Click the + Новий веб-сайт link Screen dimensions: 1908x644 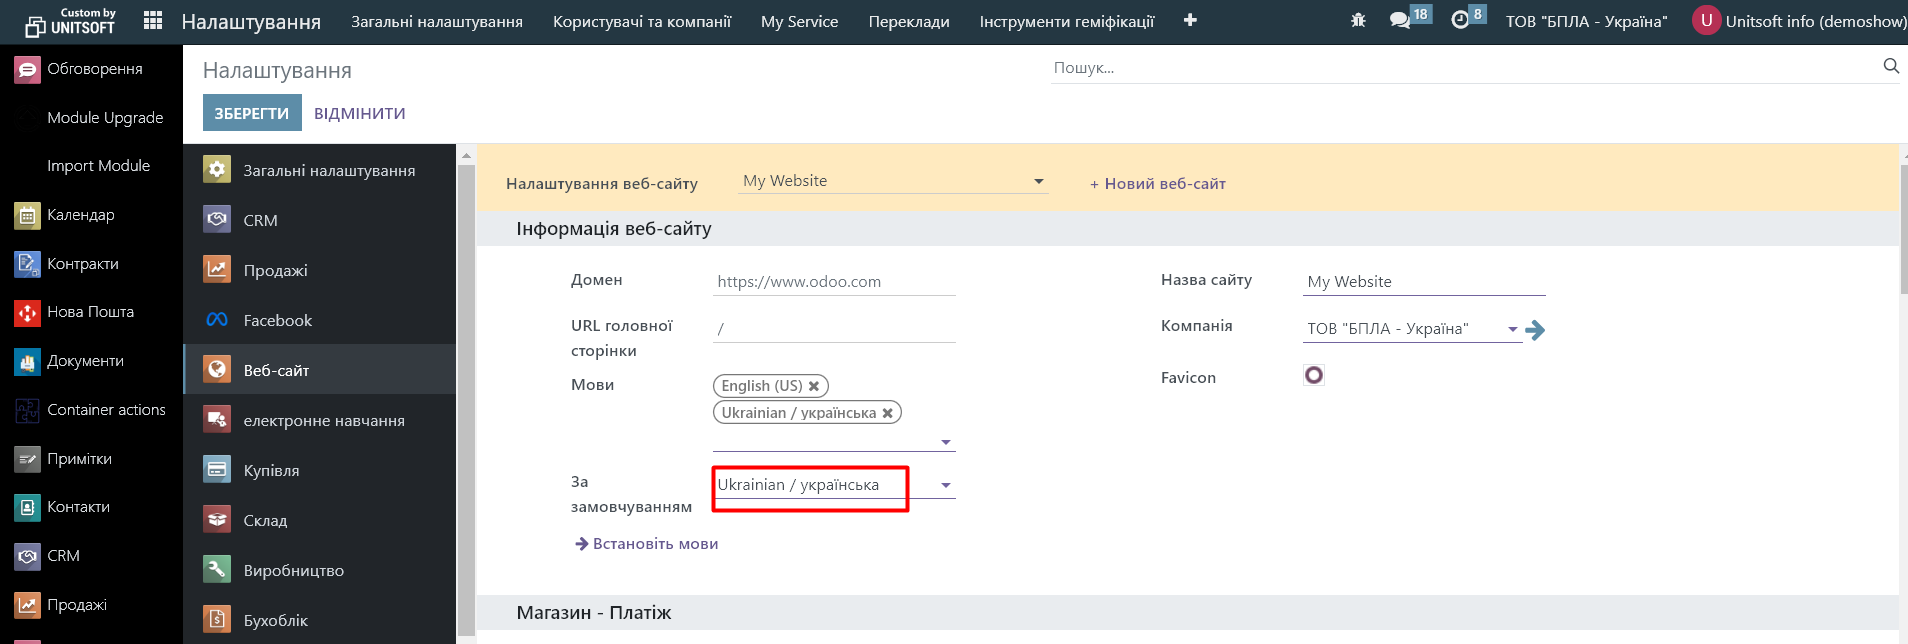[1157, 184]
